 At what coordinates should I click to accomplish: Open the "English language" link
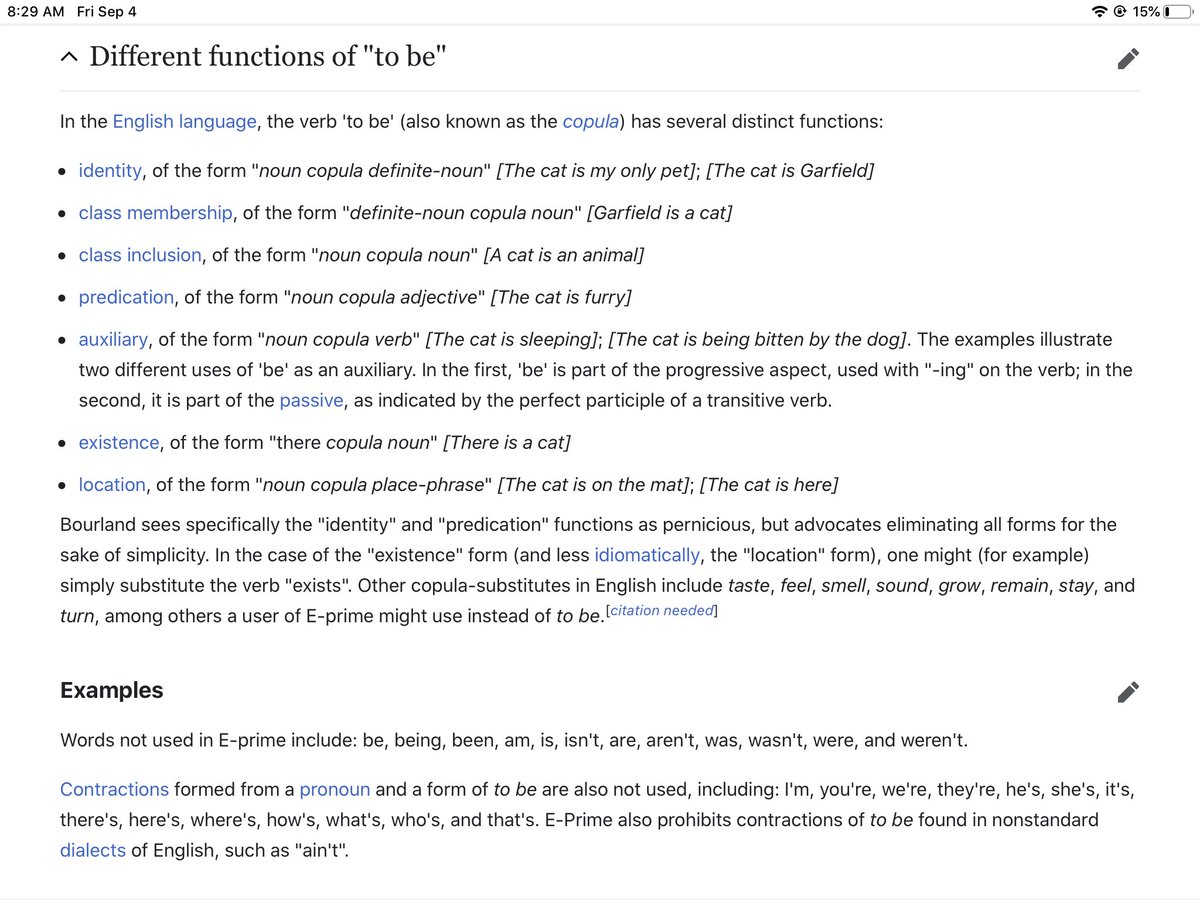pyautogui.click(x=184, y=122)
